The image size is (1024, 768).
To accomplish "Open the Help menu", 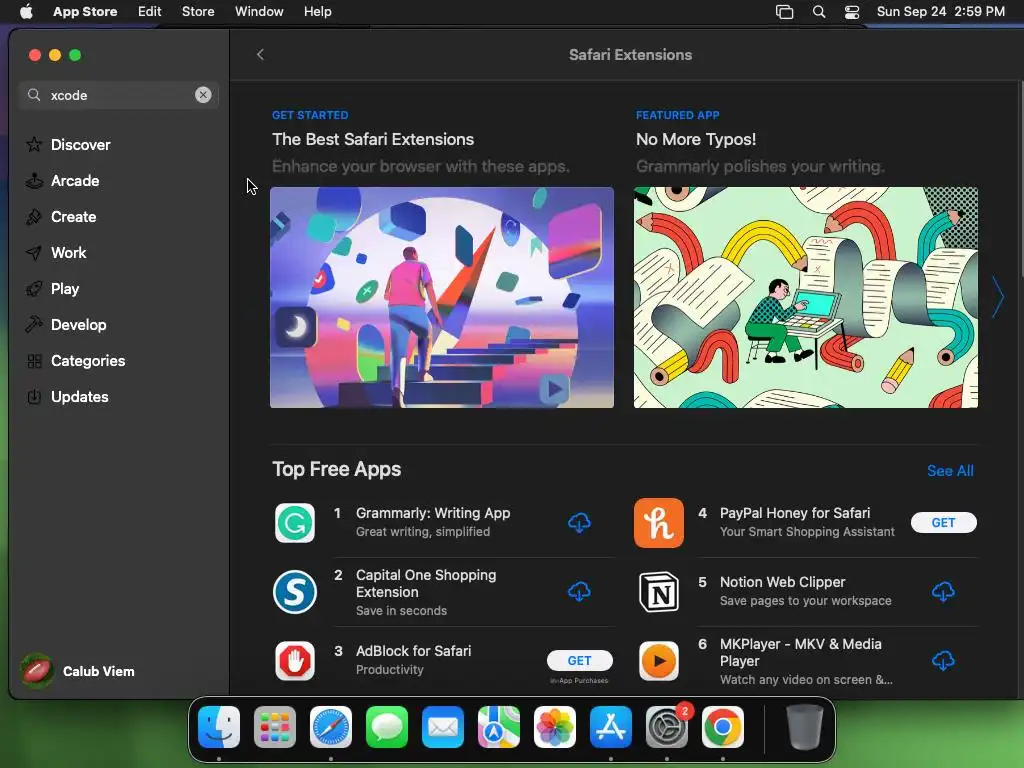I will [x=317, y=12].
